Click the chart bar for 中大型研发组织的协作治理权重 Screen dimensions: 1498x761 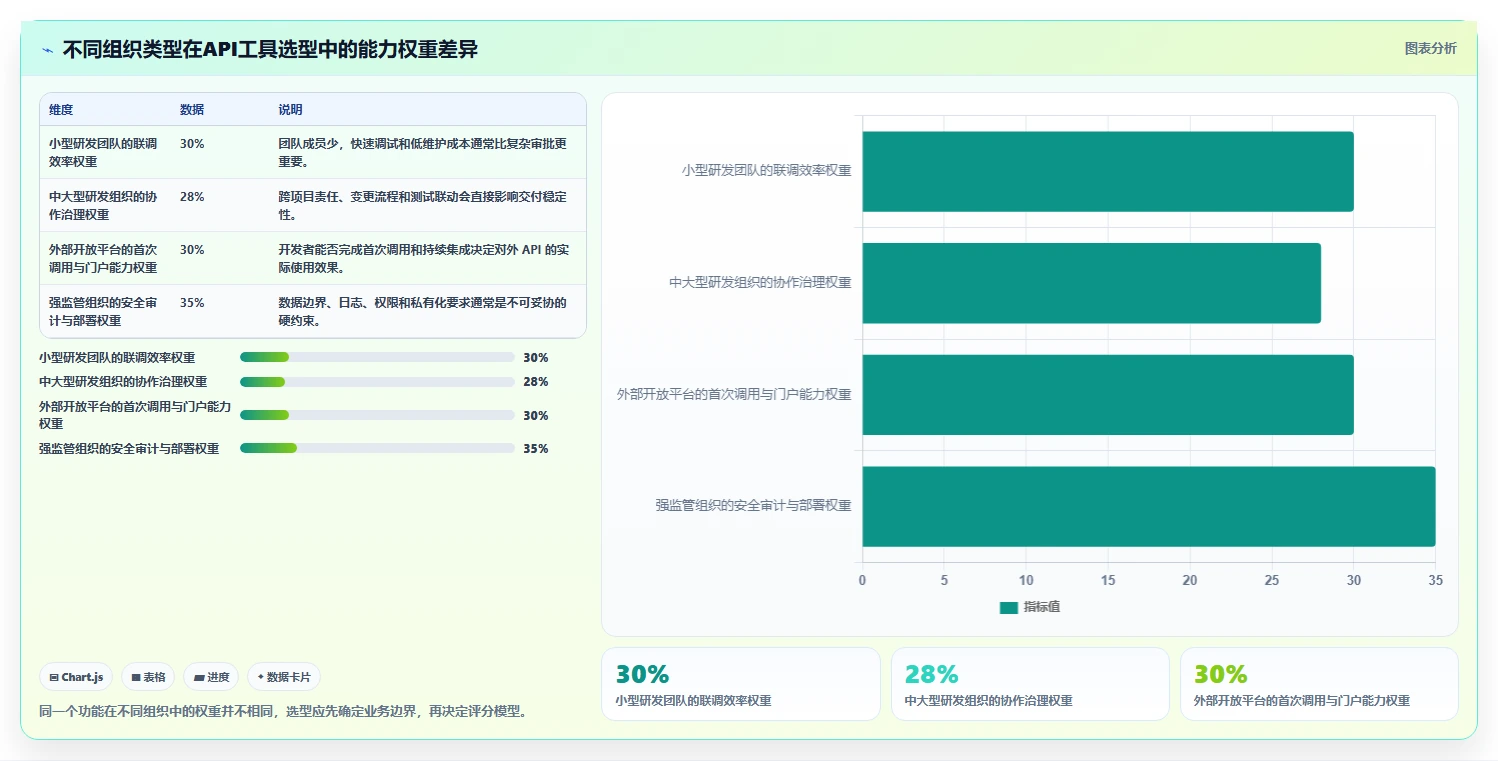[x=1091, y=283]
